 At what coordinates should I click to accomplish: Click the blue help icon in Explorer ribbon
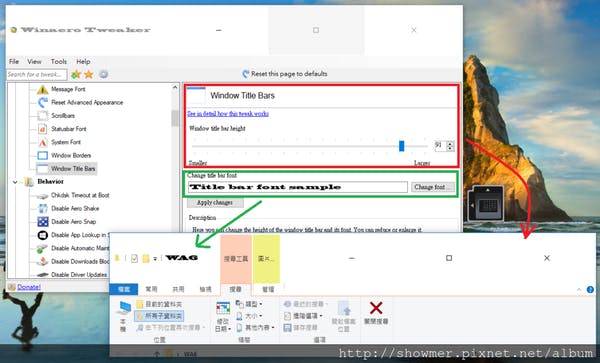click(590, 290)
